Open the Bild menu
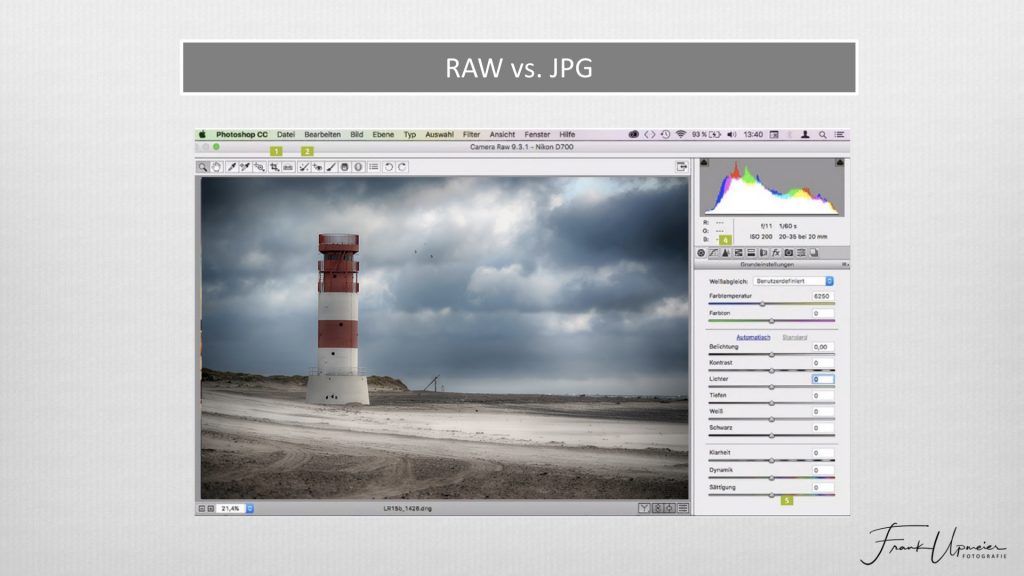Screen dimensions: 1024x576 pyautogui.click(x=357, y=135)
